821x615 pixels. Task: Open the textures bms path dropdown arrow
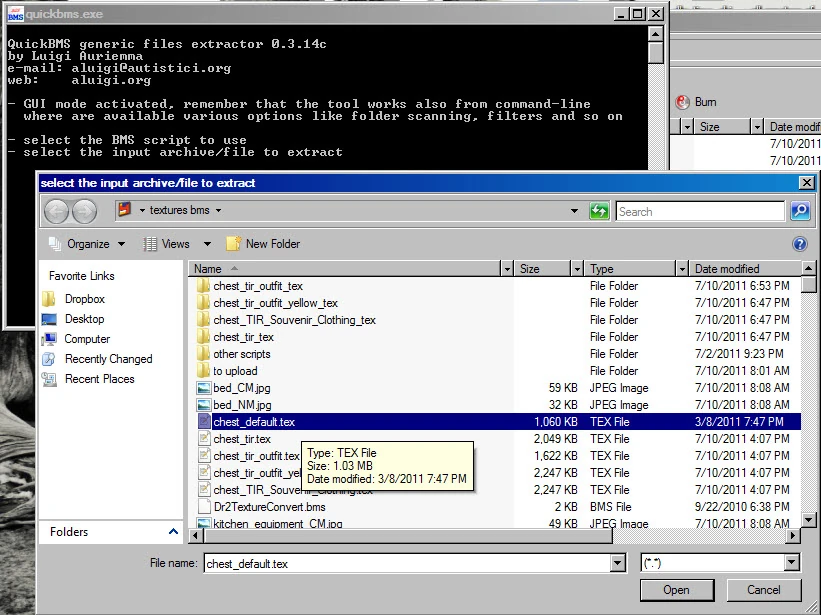(x=218, y=210)
